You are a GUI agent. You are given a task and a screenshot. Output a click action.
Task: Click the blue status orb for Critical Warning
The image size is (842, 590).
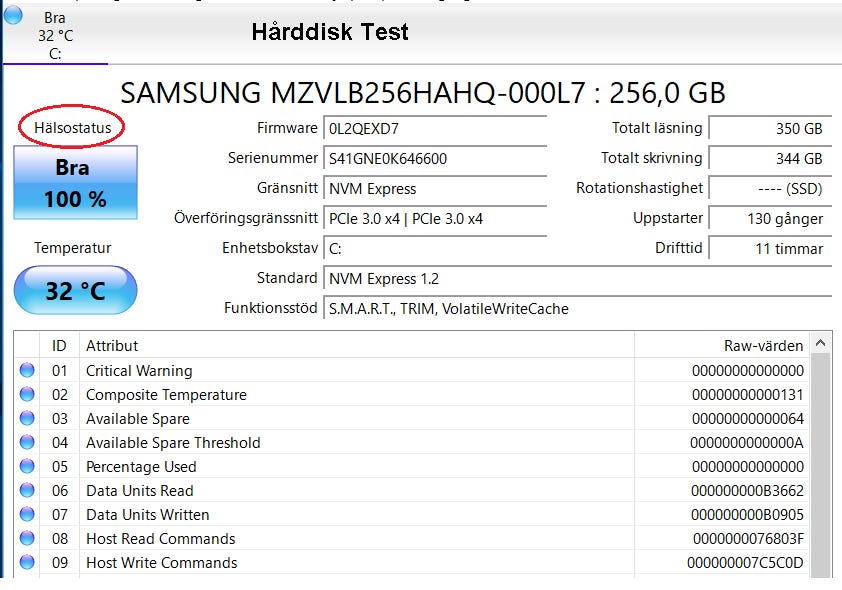click(26, 371)
